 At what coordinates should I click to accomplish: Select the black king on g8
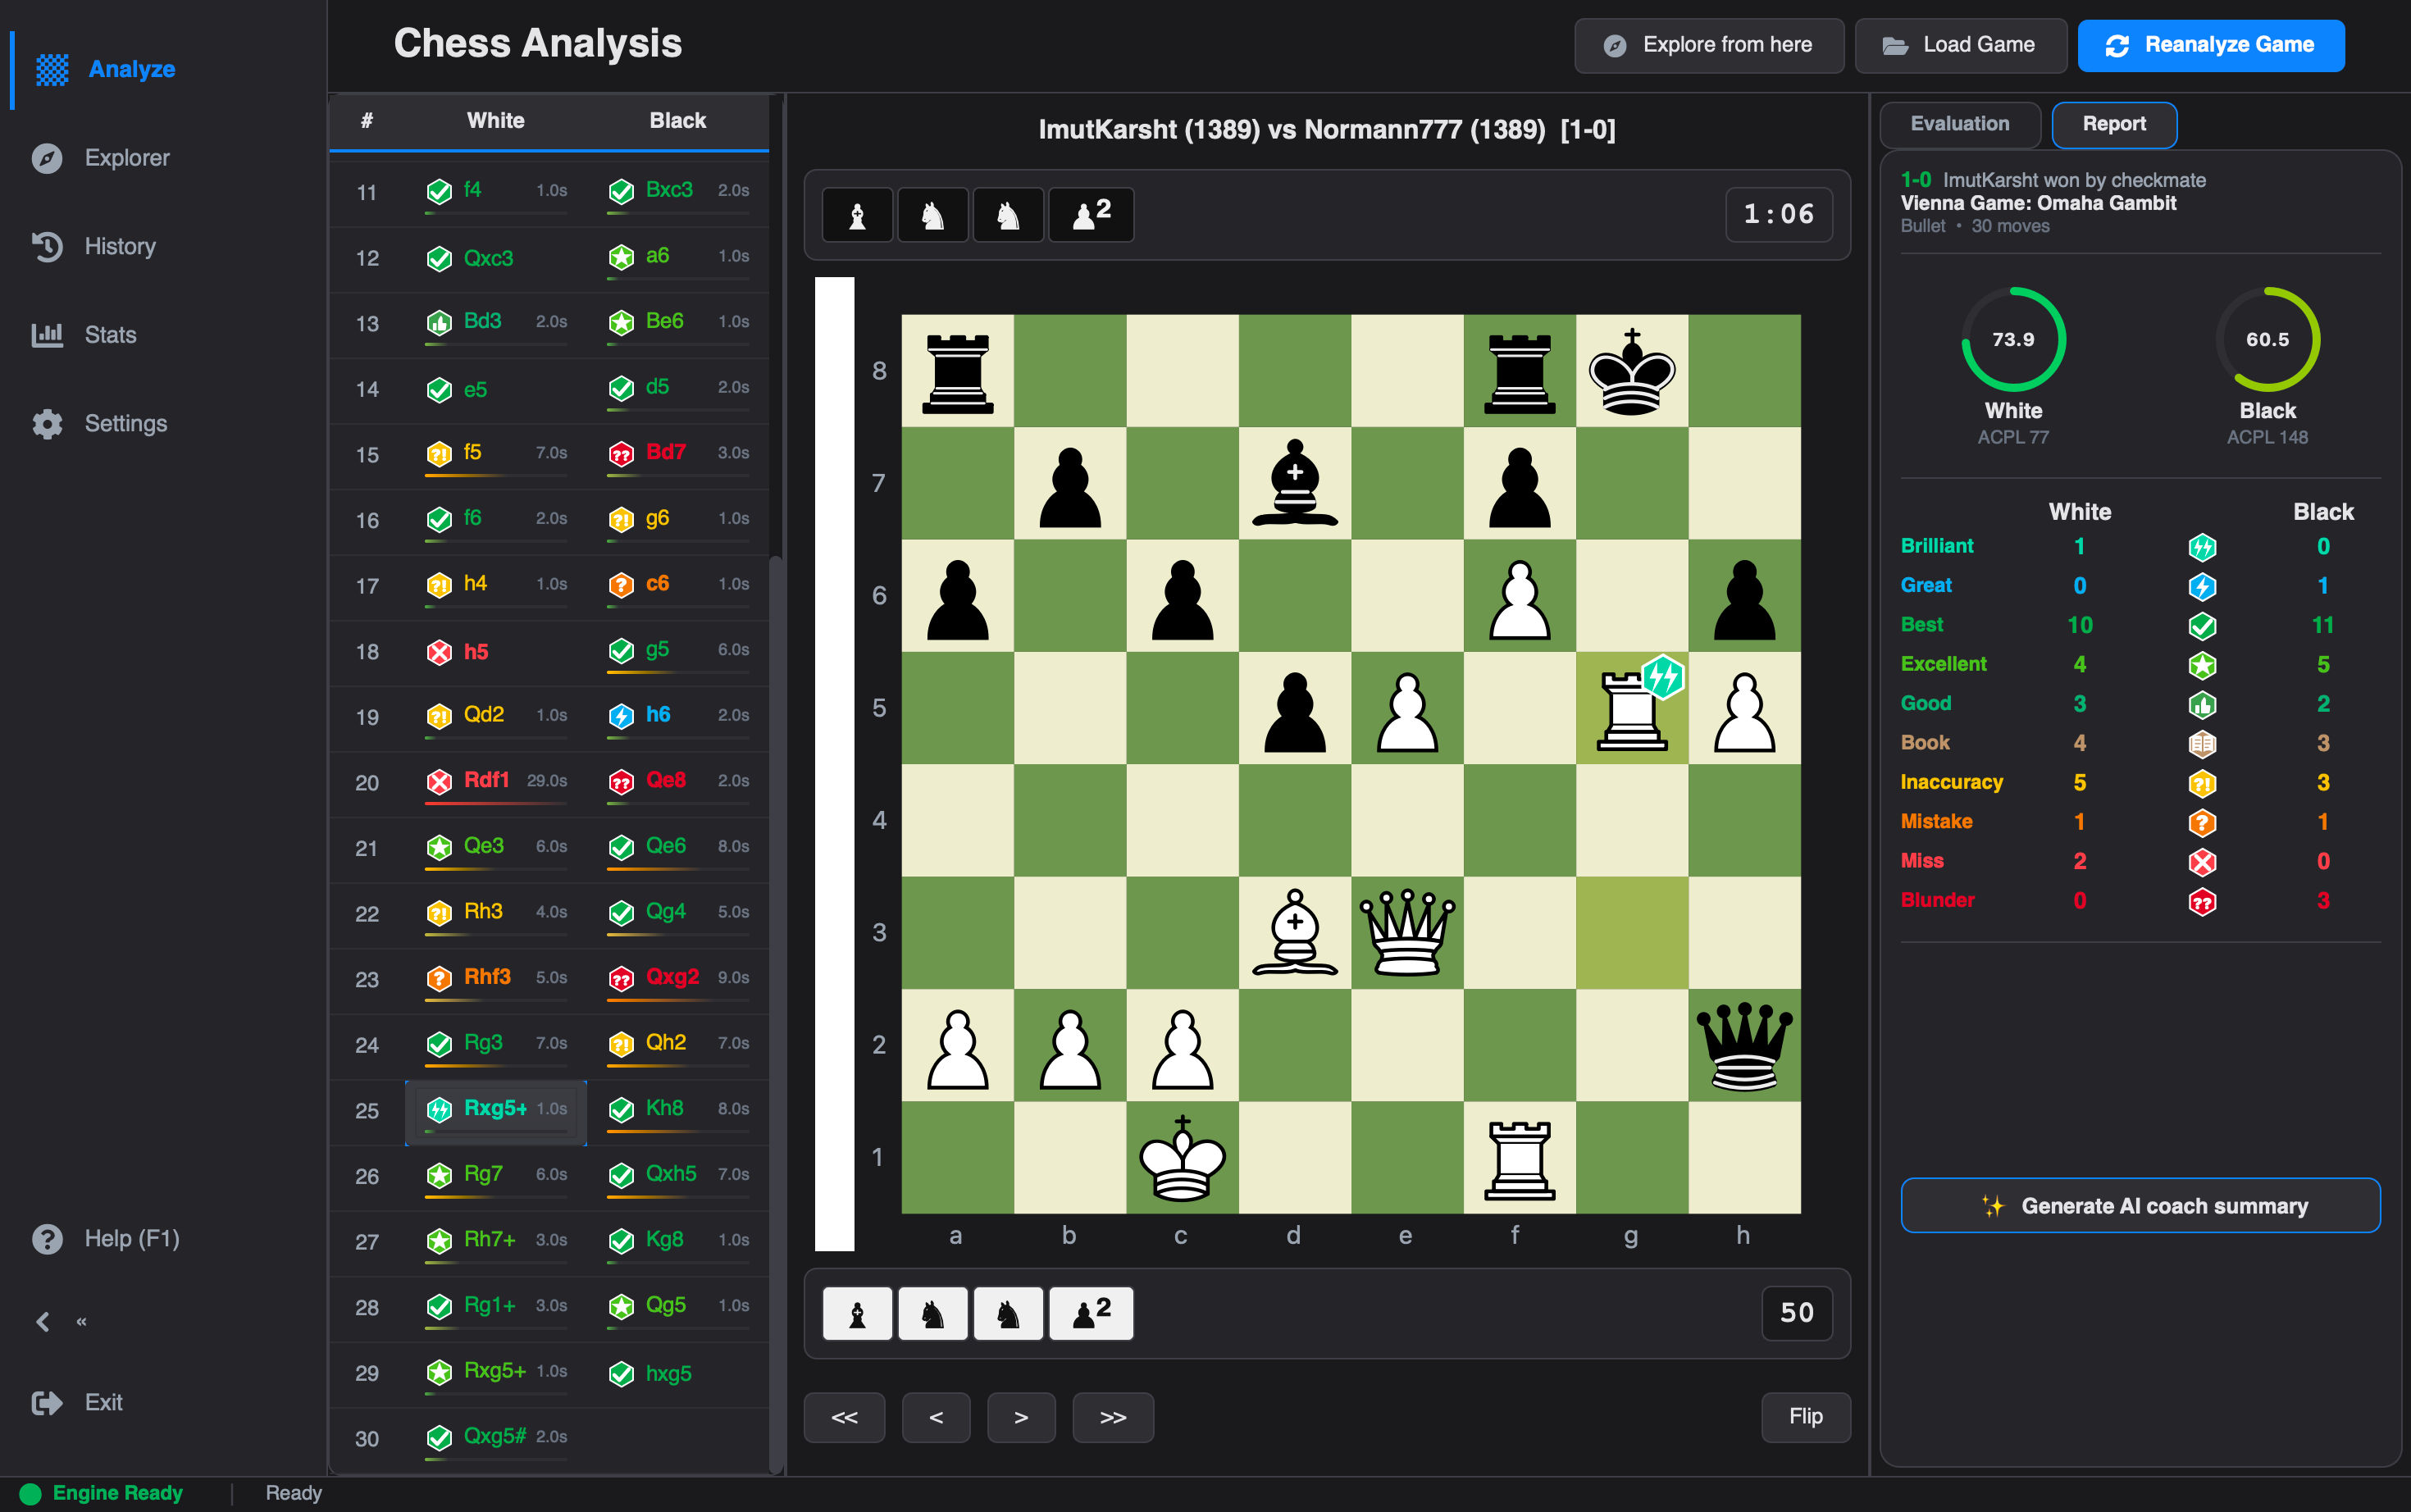click(1631, 371)
